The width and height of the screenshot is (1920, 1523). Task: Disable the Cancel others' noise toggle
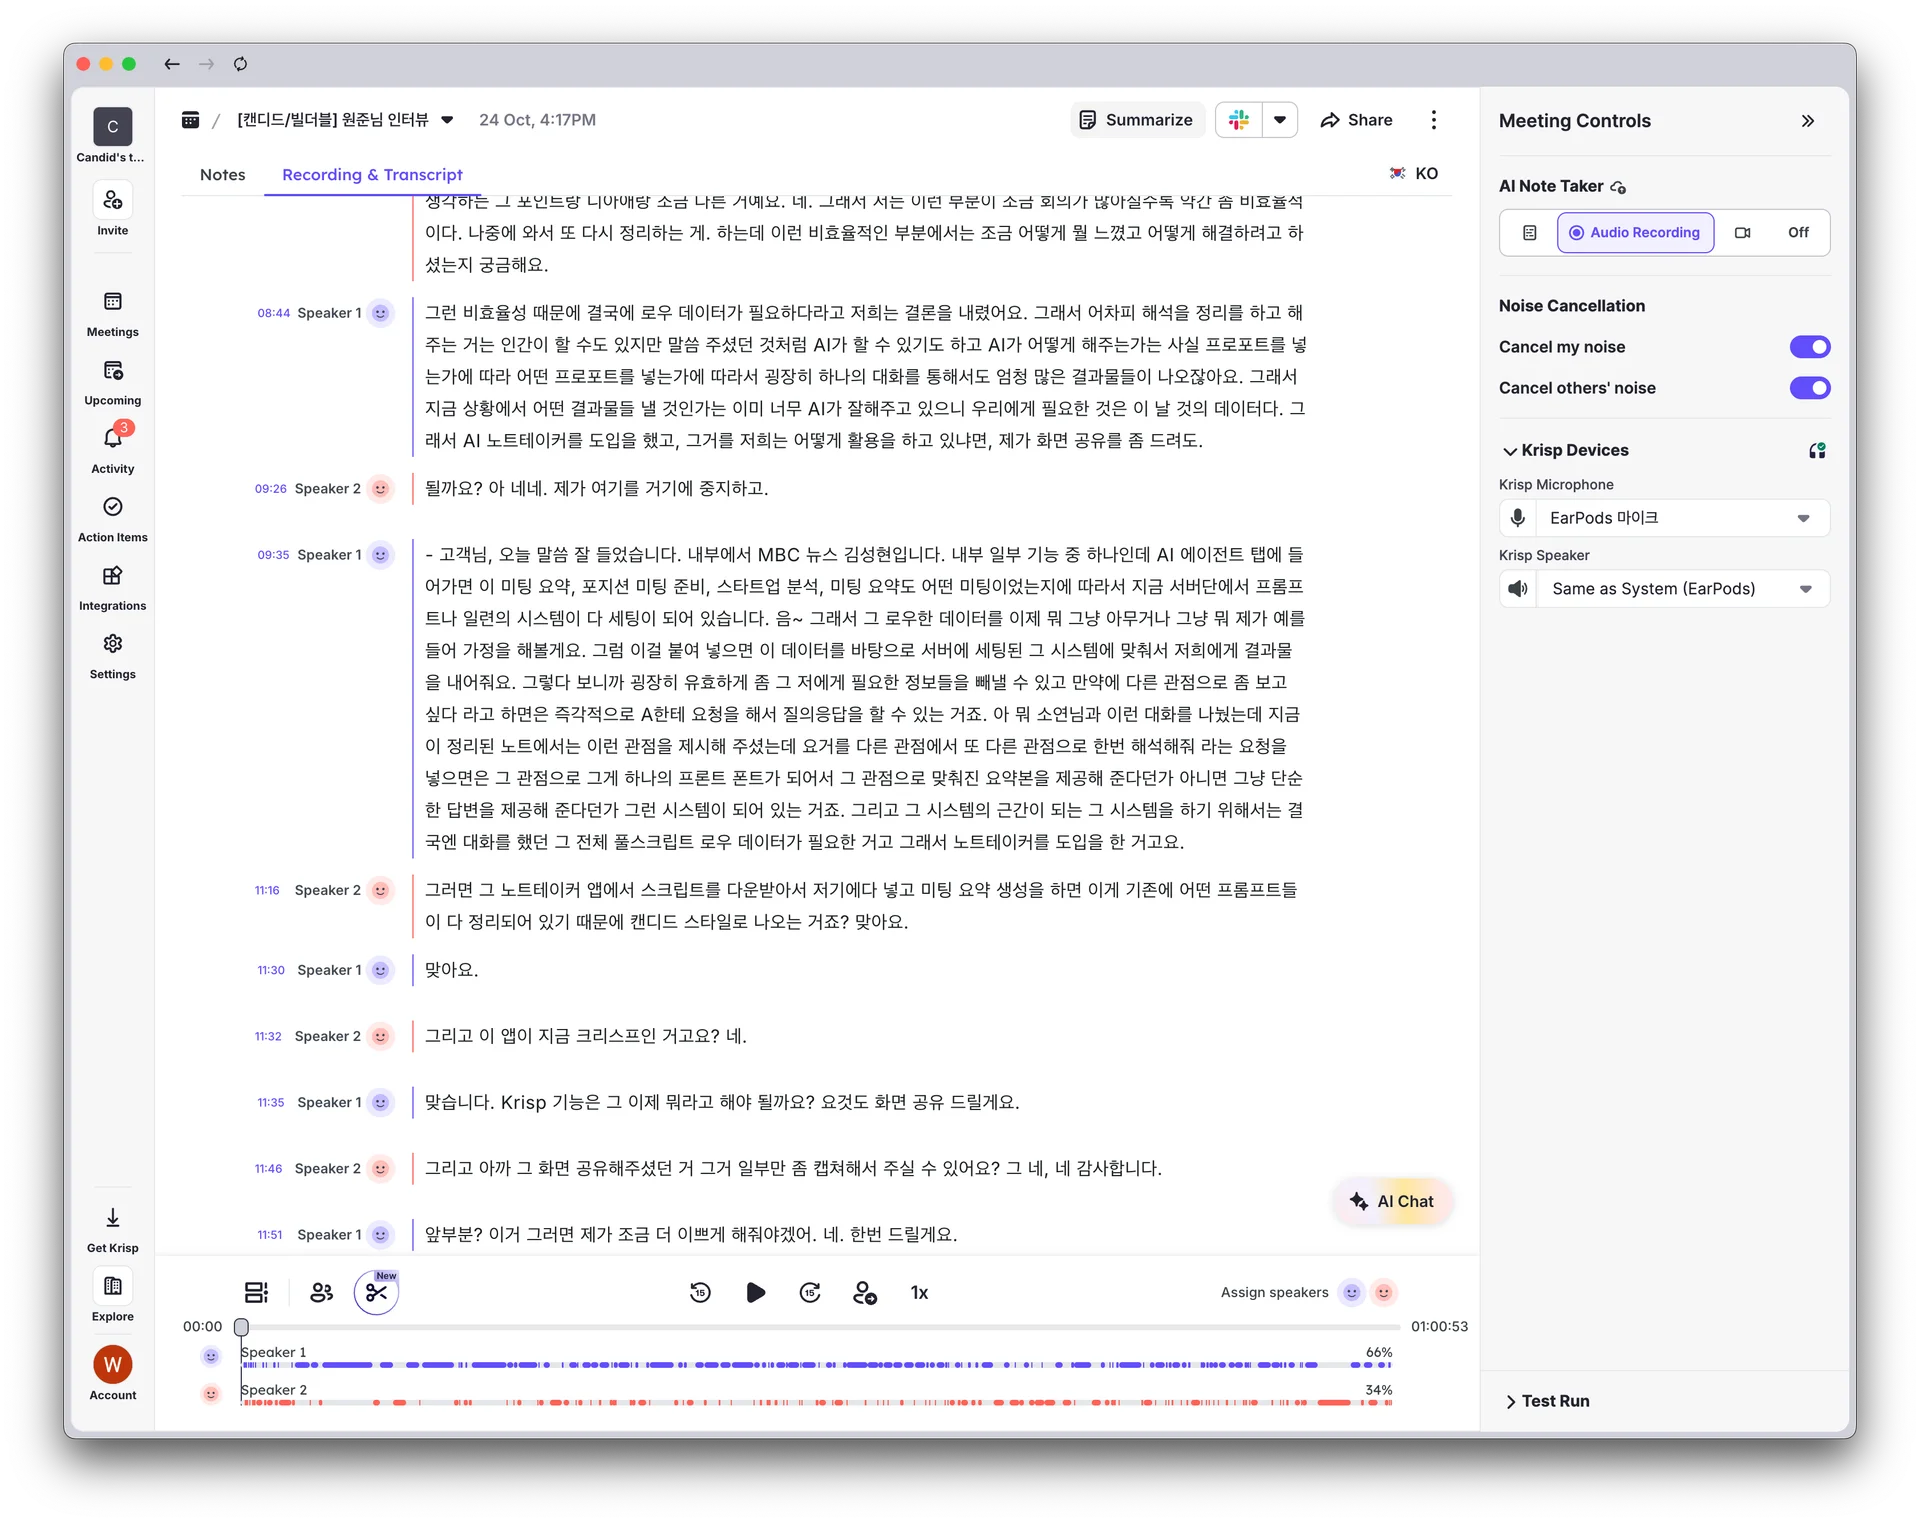1810,388
